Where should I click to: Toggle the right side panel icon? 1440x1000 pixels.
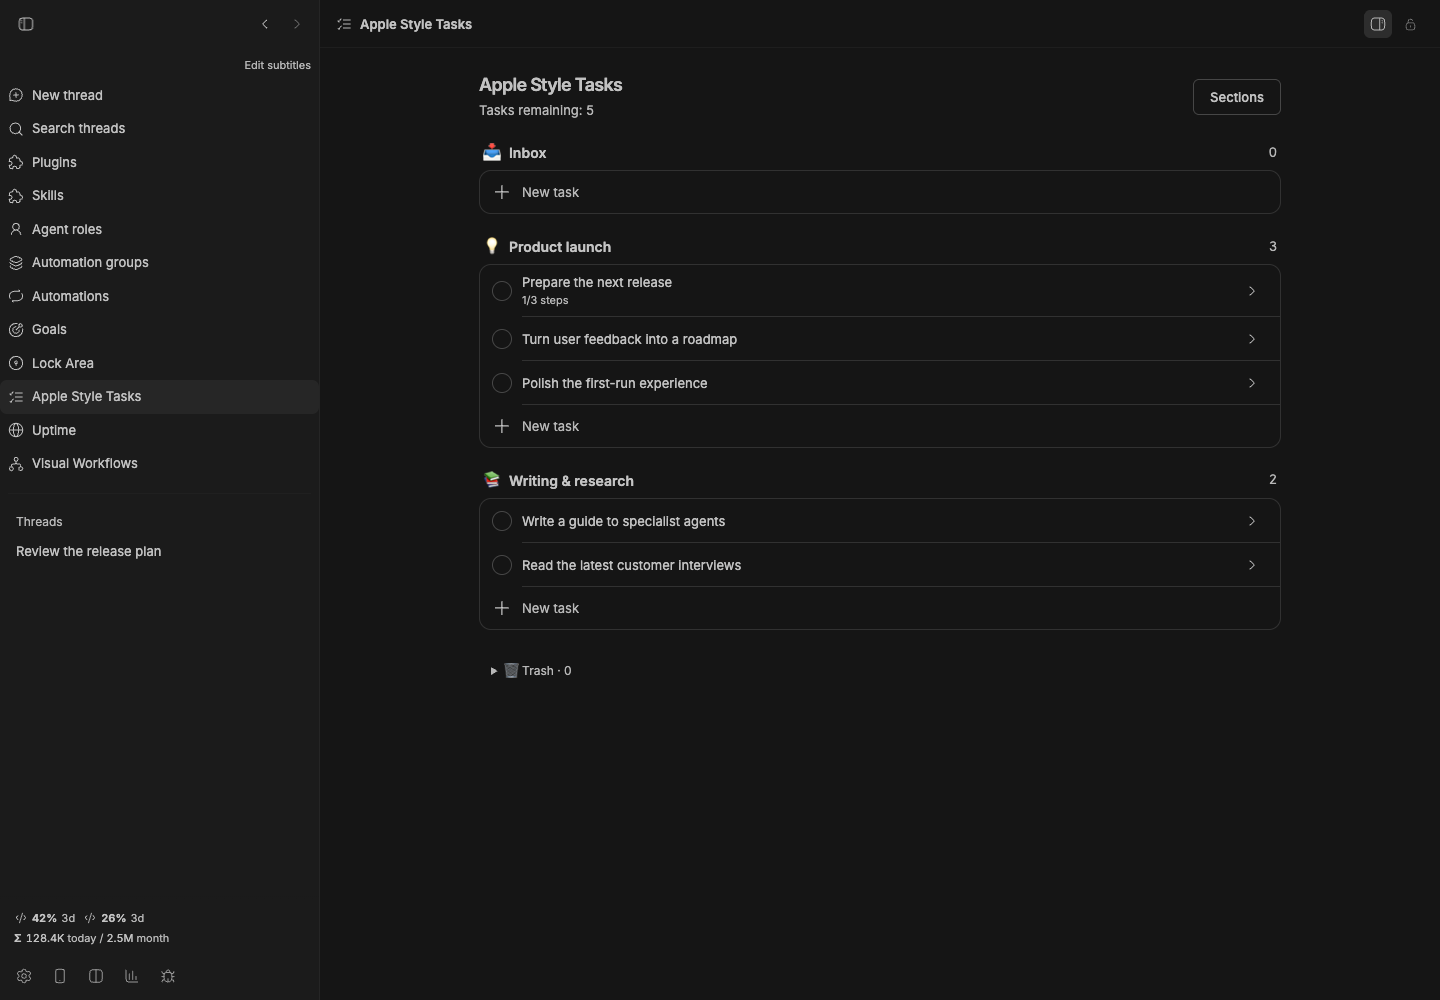tap(1378, 24)
